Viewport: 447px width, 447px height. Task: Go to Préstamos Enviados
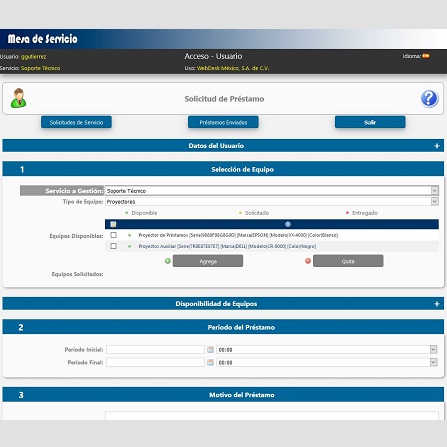[x=223, y=122]
